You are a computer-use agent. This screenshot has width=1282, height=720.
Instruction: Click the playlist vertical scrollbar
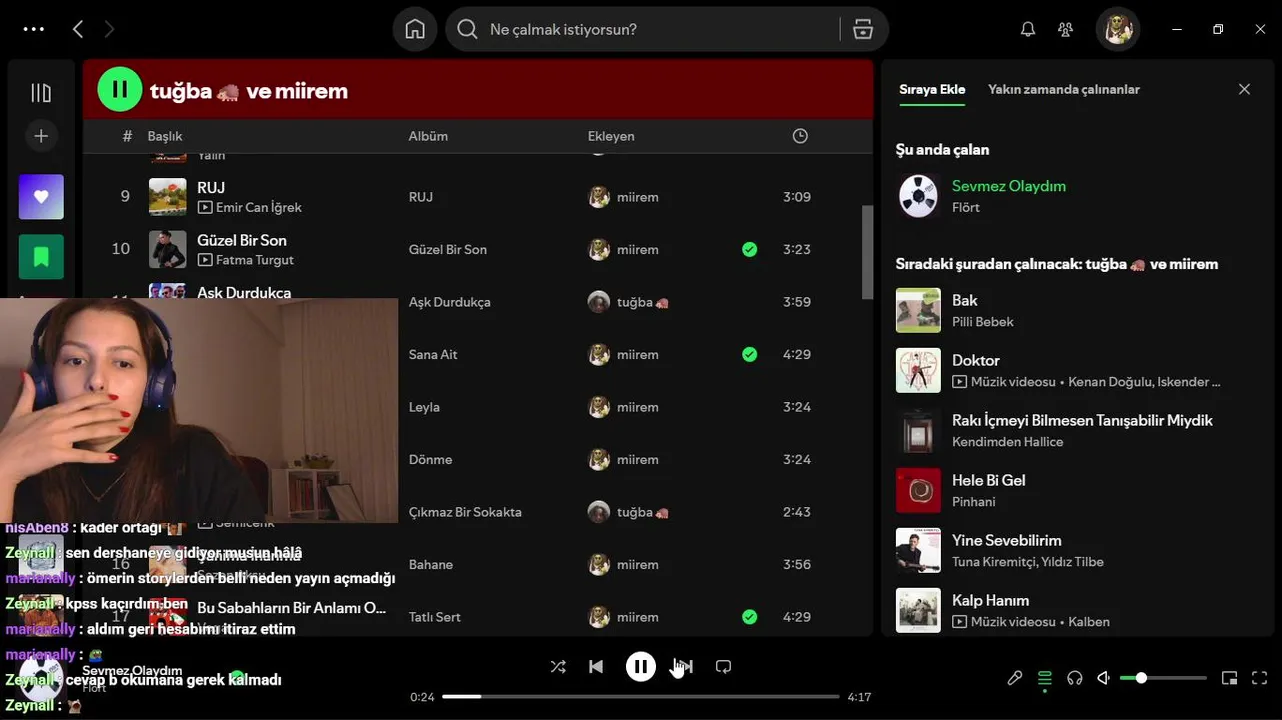coord(867,252)
